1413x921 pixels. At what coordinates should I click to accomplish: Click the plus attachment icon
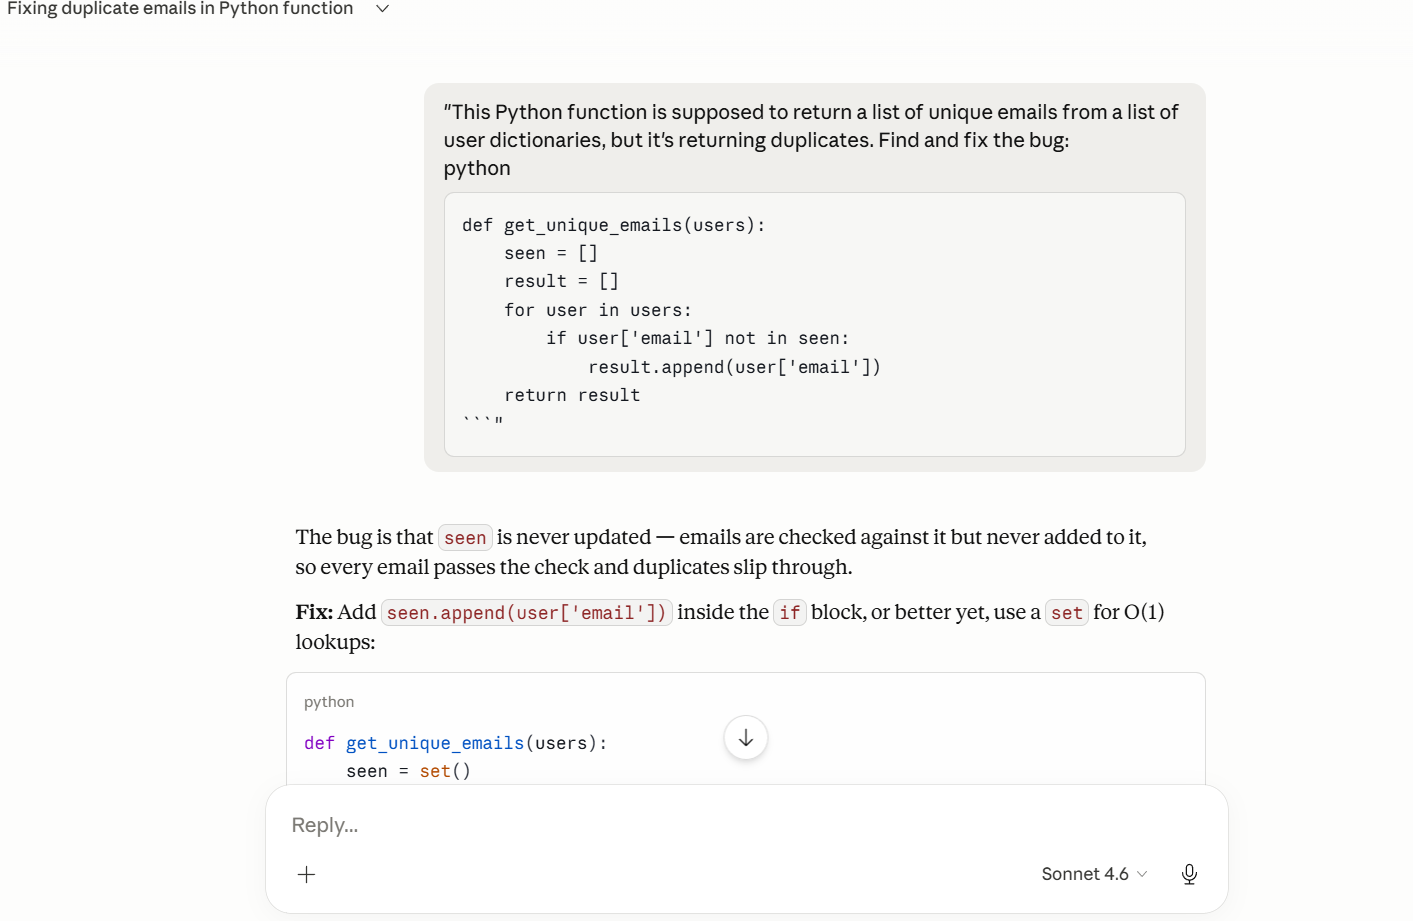pos(307,874)
